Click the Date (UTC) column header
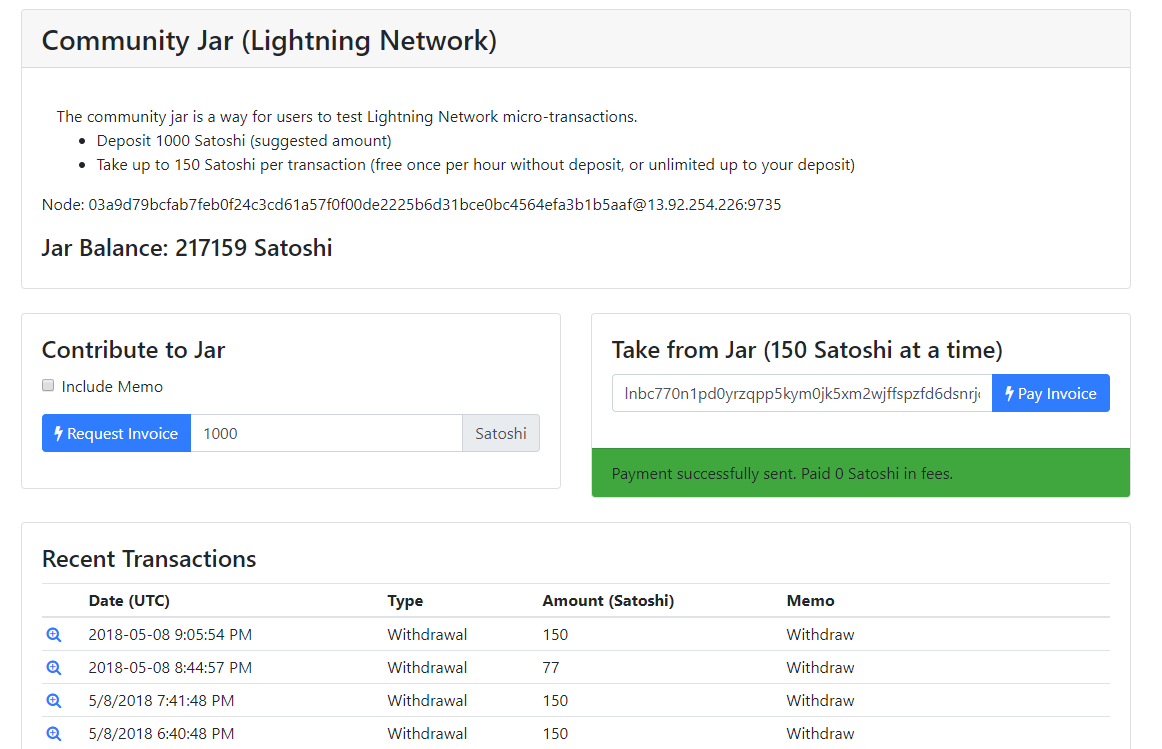This screenshot has width=1162, height=749. (x=129, y=601)
